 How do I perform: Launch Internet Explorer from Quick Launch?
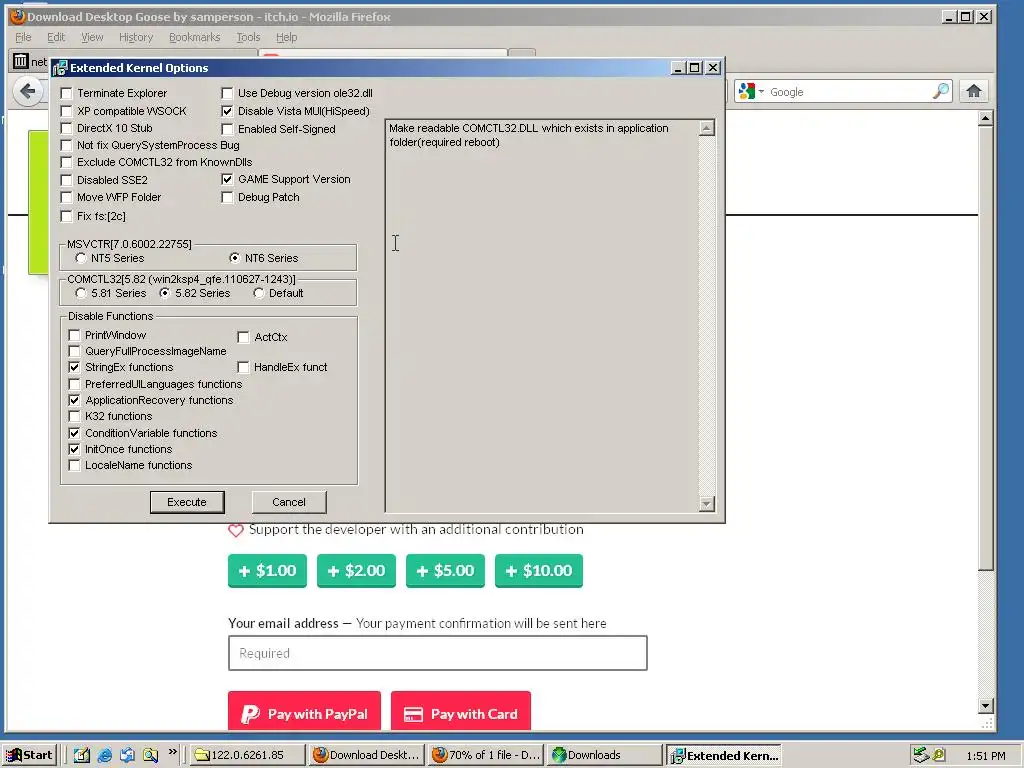tap(104, 755)
